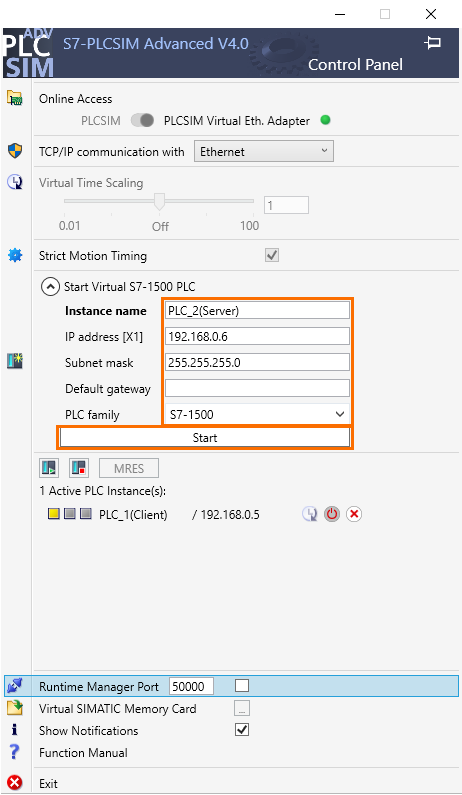Remove PLC_1(Client) instance with red X

(x=354, y=514)
